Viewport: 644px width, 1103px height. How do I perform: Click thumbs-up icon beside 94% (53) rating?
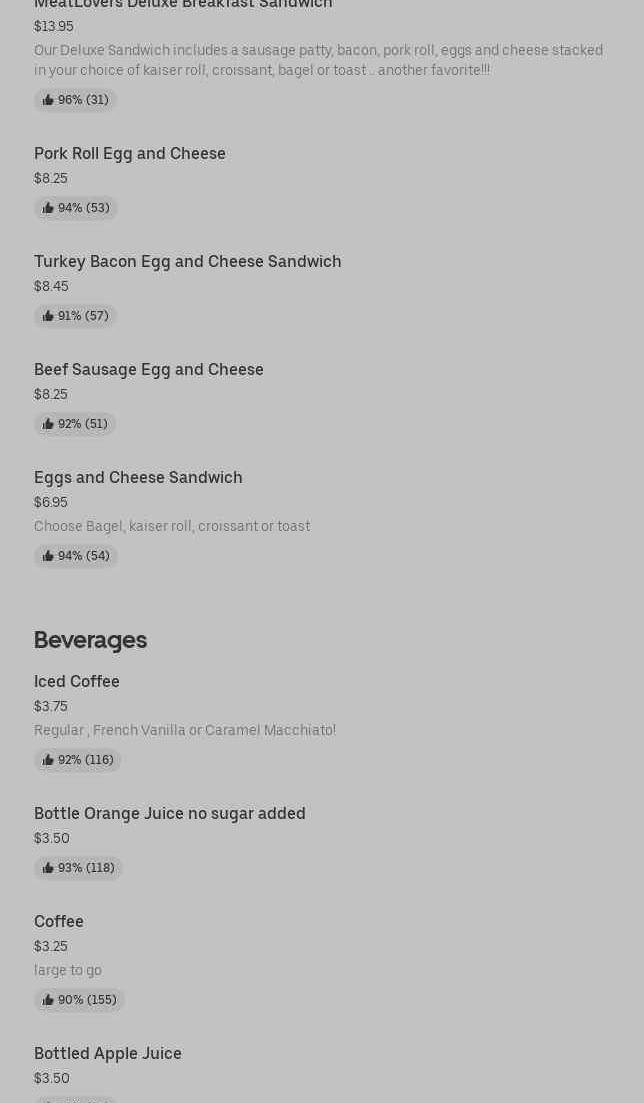coord(48,208)
